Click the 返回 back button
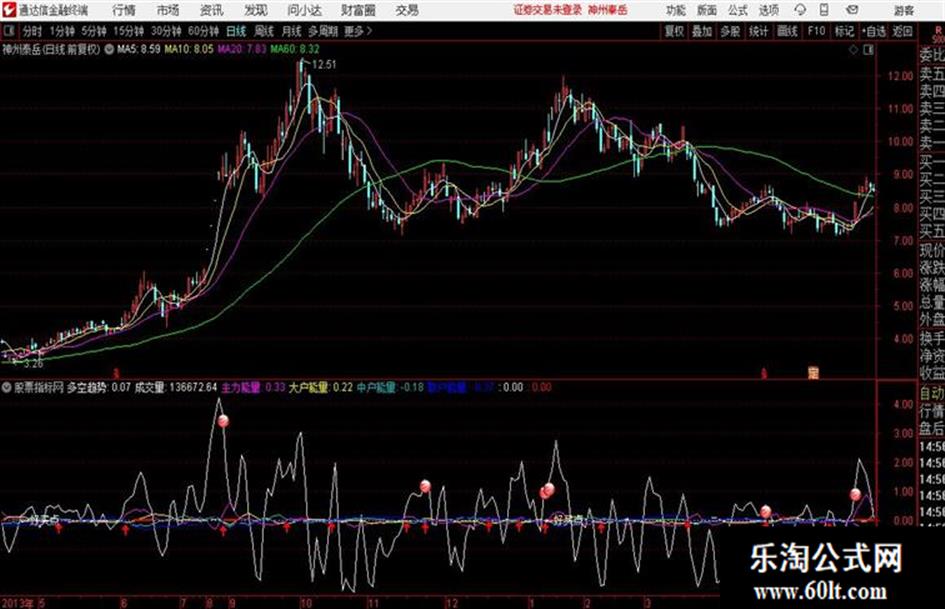 coord(902,31)
